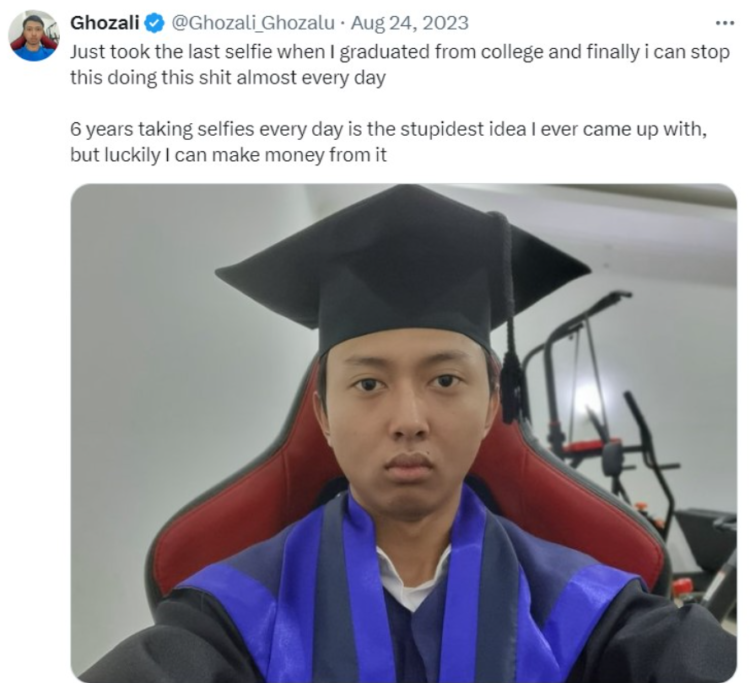Click the white shirt collar in the photo
The height and width of the screenshot is (683, 750).
click(x=411, y=576)
